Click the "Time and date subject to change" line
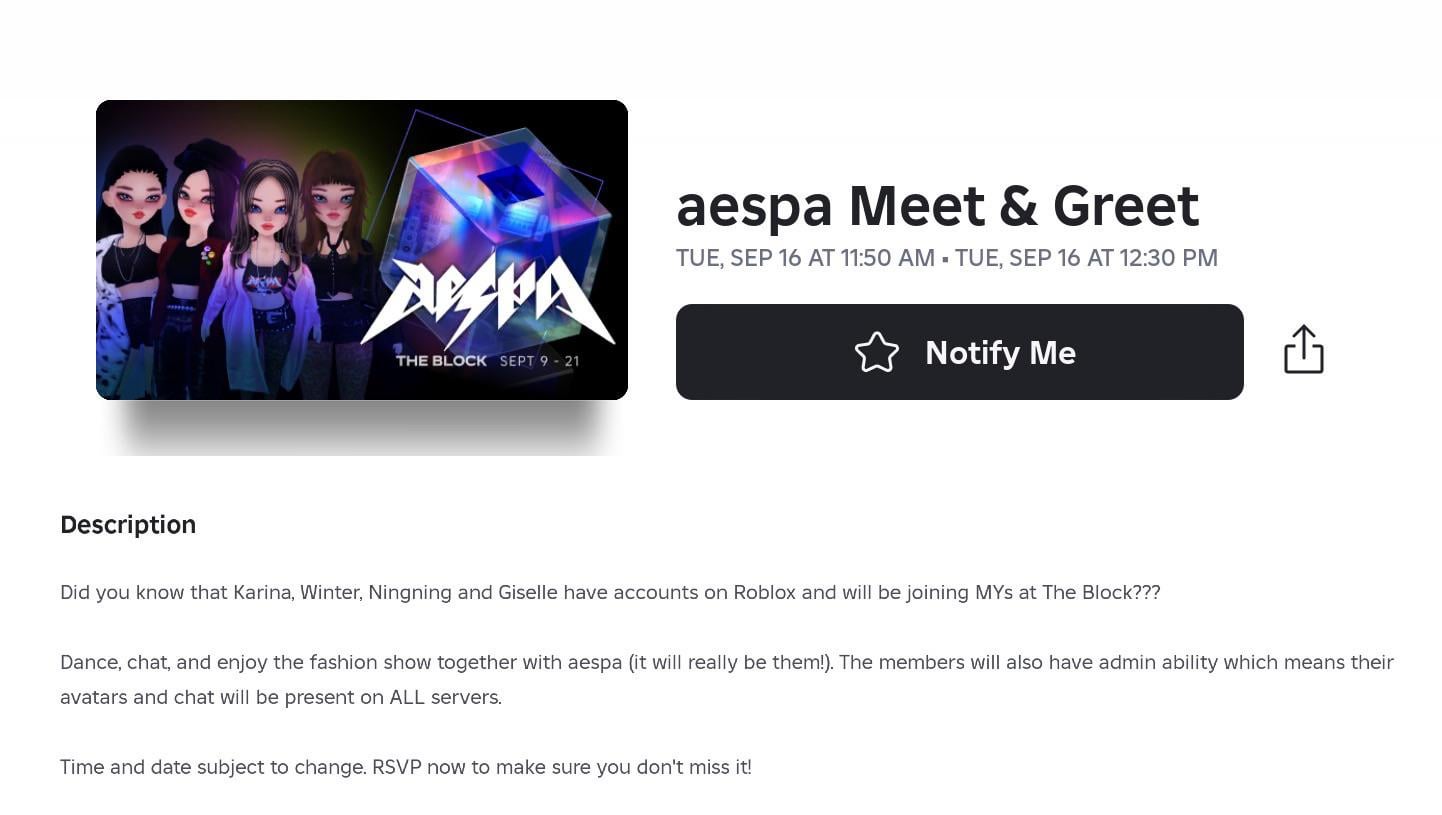Image resolution: width=1442 pixels, height=815 pixels. [212, 767]
